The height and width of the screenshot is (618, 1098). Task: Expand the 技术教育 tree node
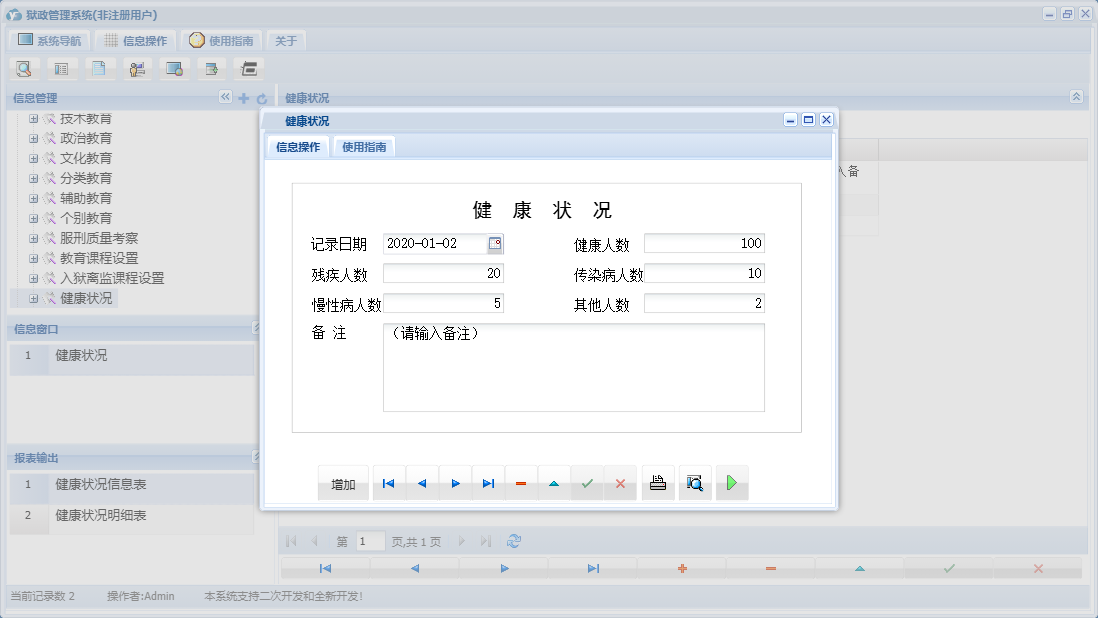33,117
